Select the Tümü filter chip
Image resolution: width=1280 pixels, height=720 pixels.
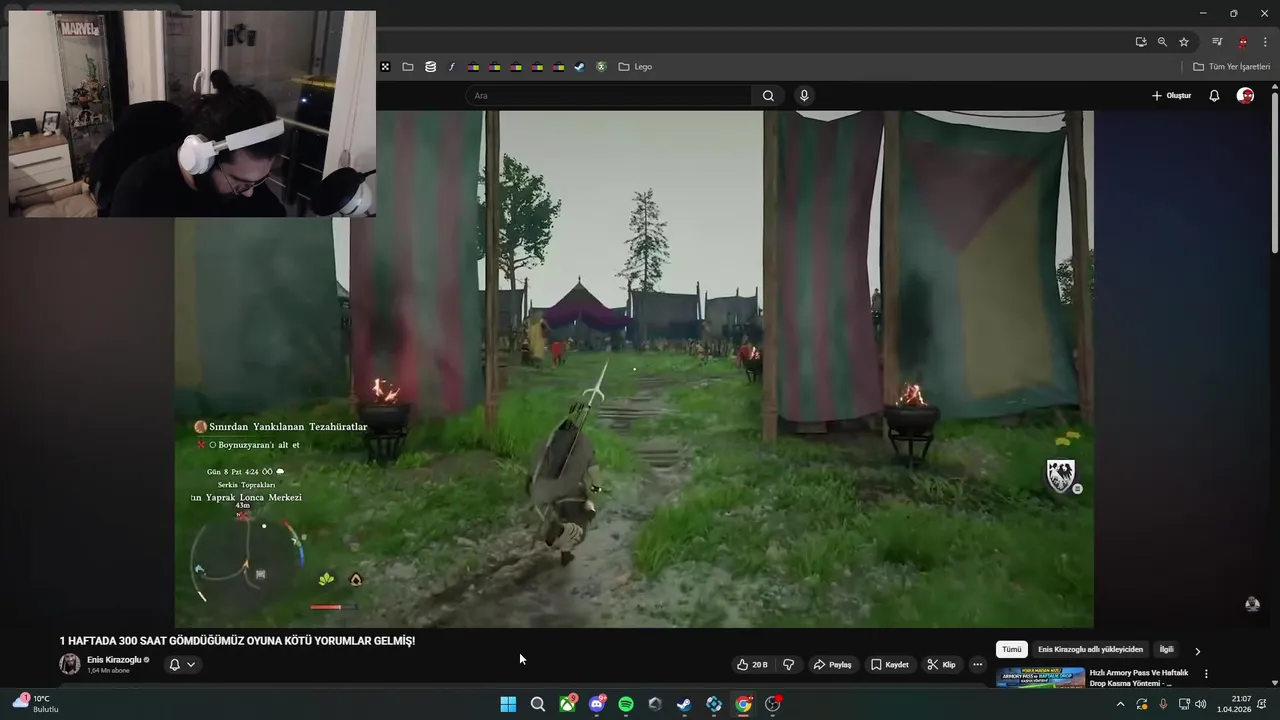click(1012, 650)
